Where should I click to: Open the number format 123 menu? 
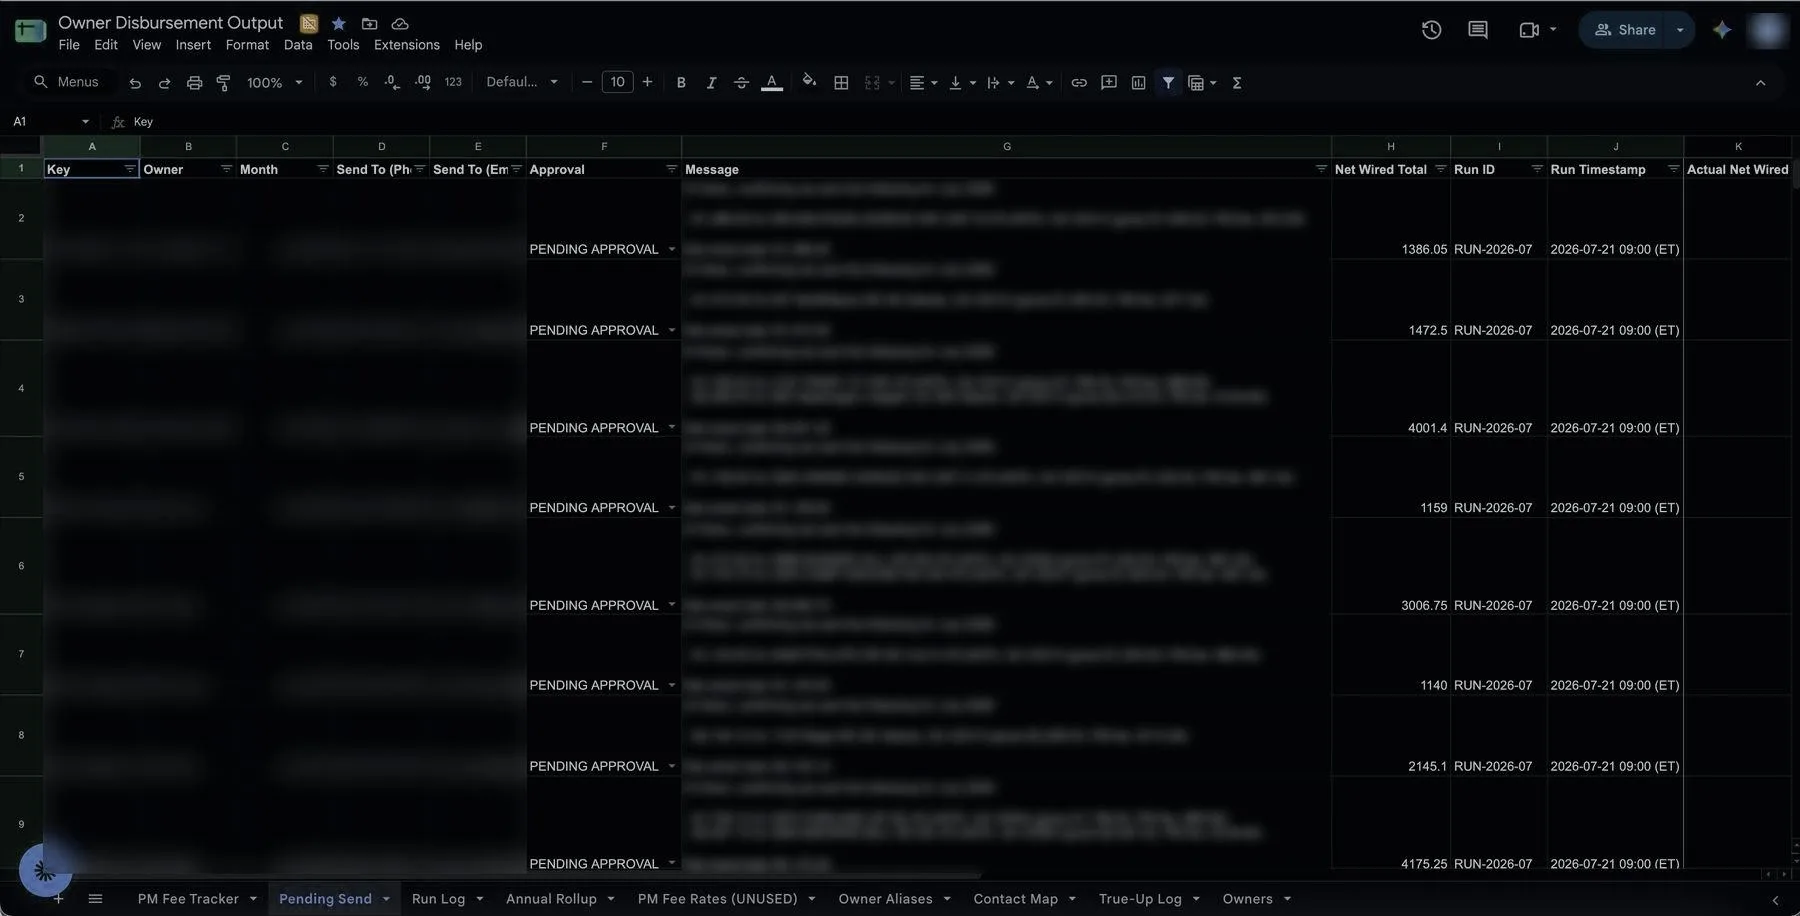453,82
